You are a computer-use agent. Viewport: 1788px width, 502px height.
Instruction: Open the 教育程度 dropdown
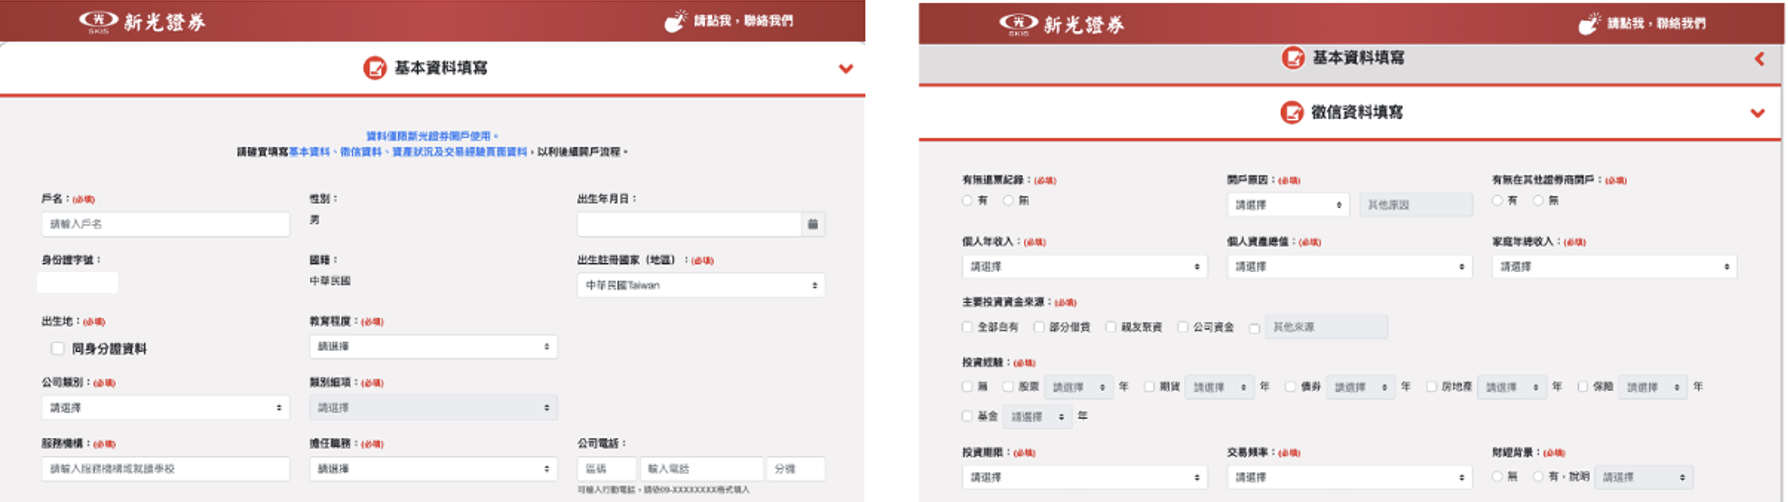pyautogui.click(x=433, y=346)
